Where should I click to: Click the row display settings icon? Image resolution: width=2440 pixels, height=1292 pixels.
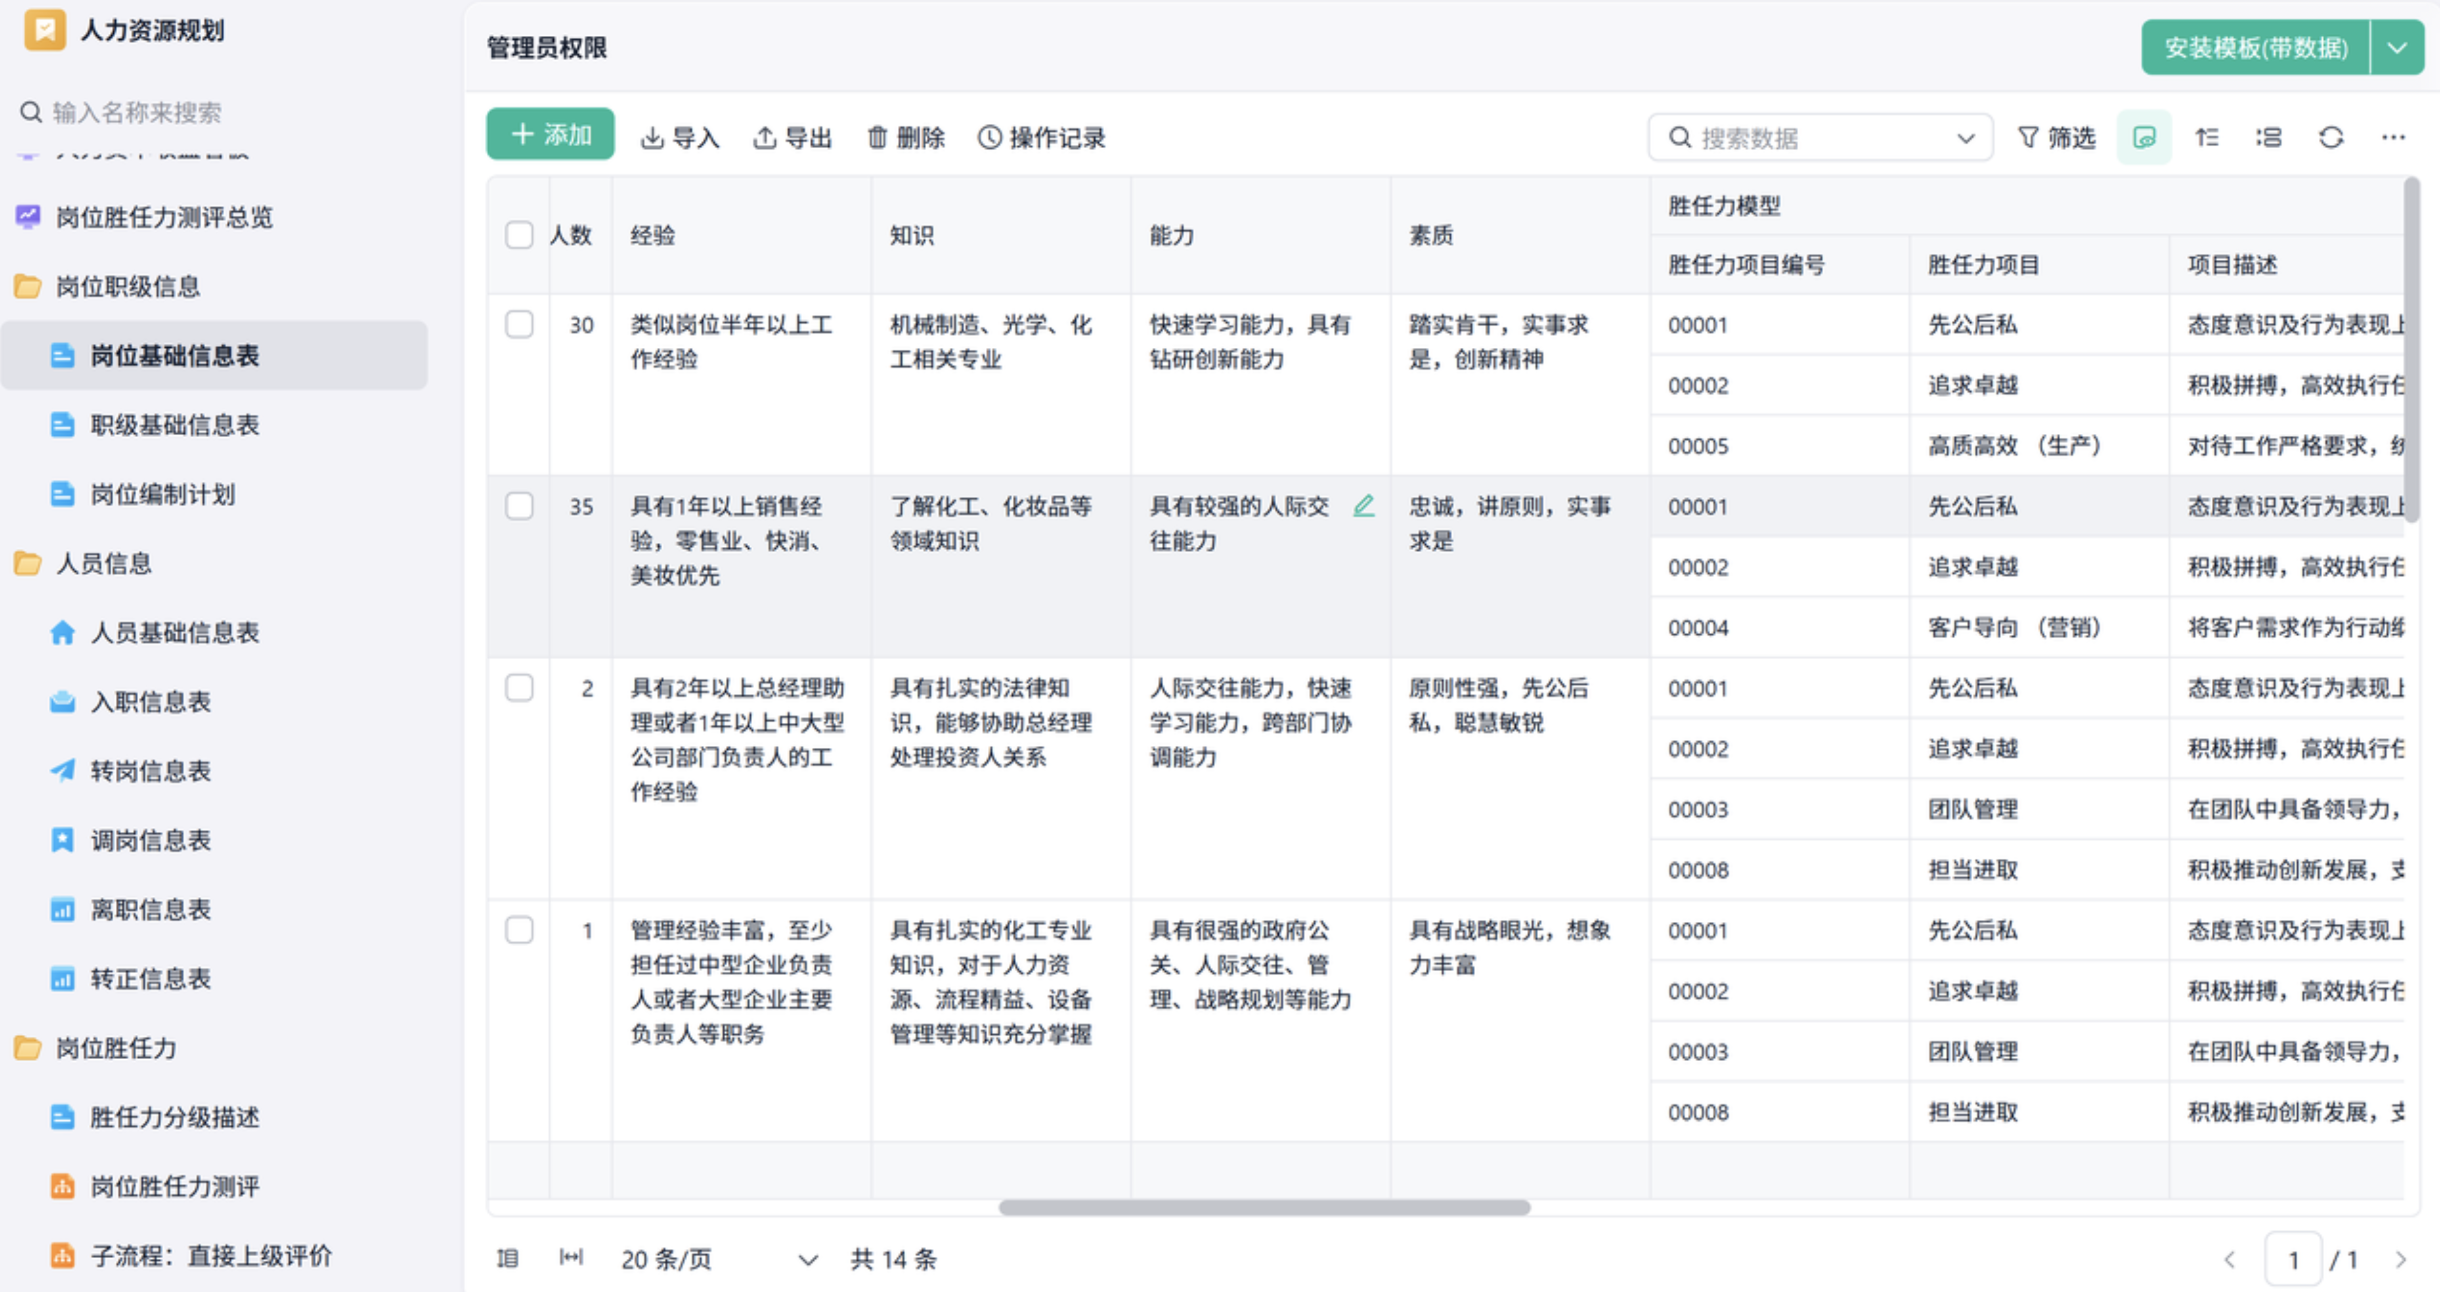(x=2269, y=137)
